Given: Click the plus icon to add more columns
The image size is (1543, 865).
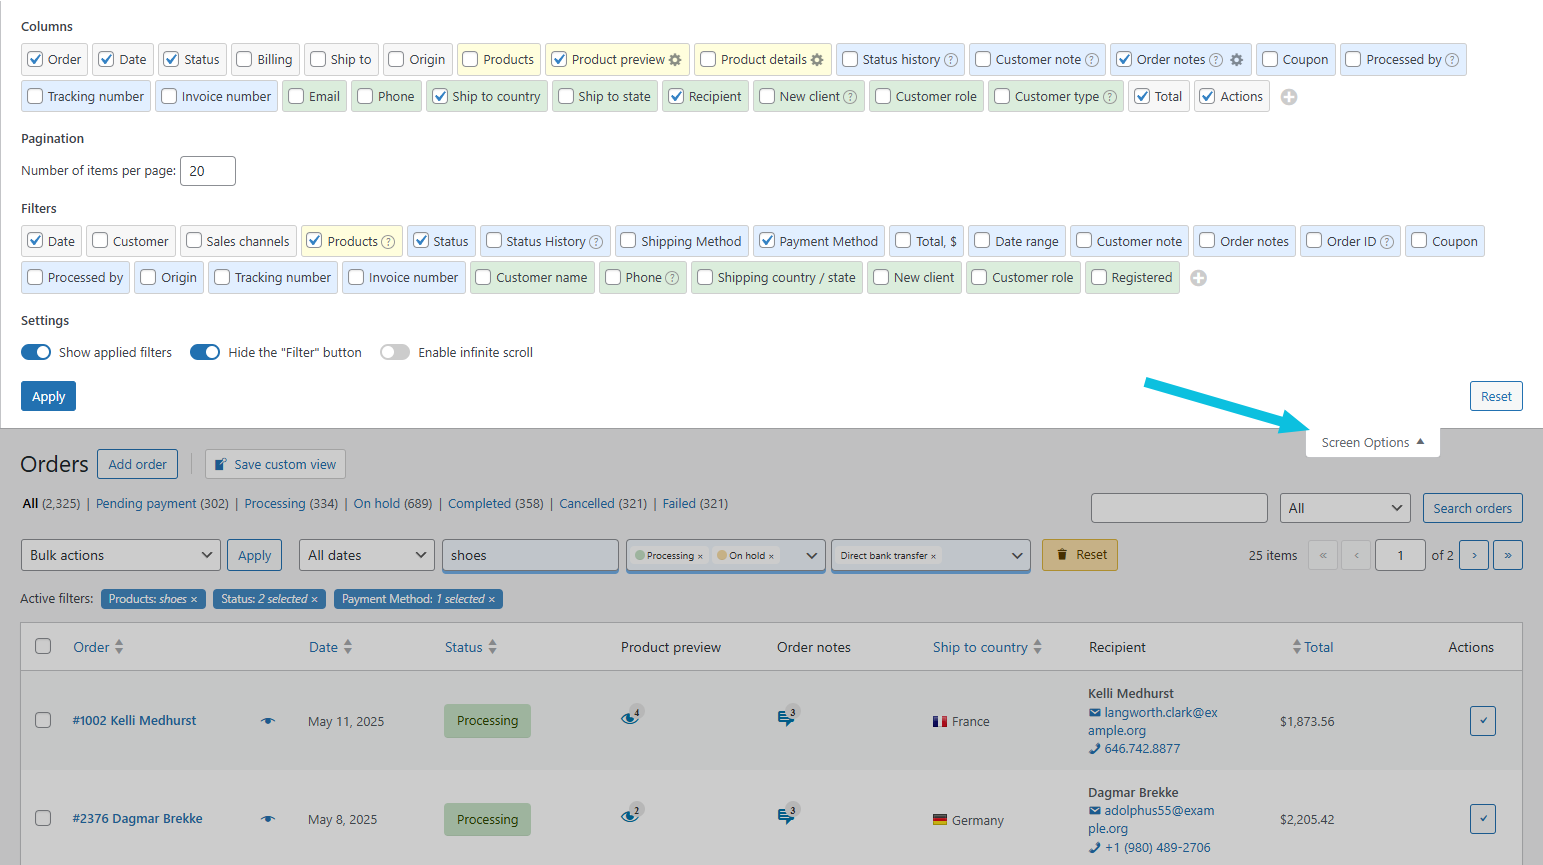Looking at the screenshot, I should [1289, 96].
